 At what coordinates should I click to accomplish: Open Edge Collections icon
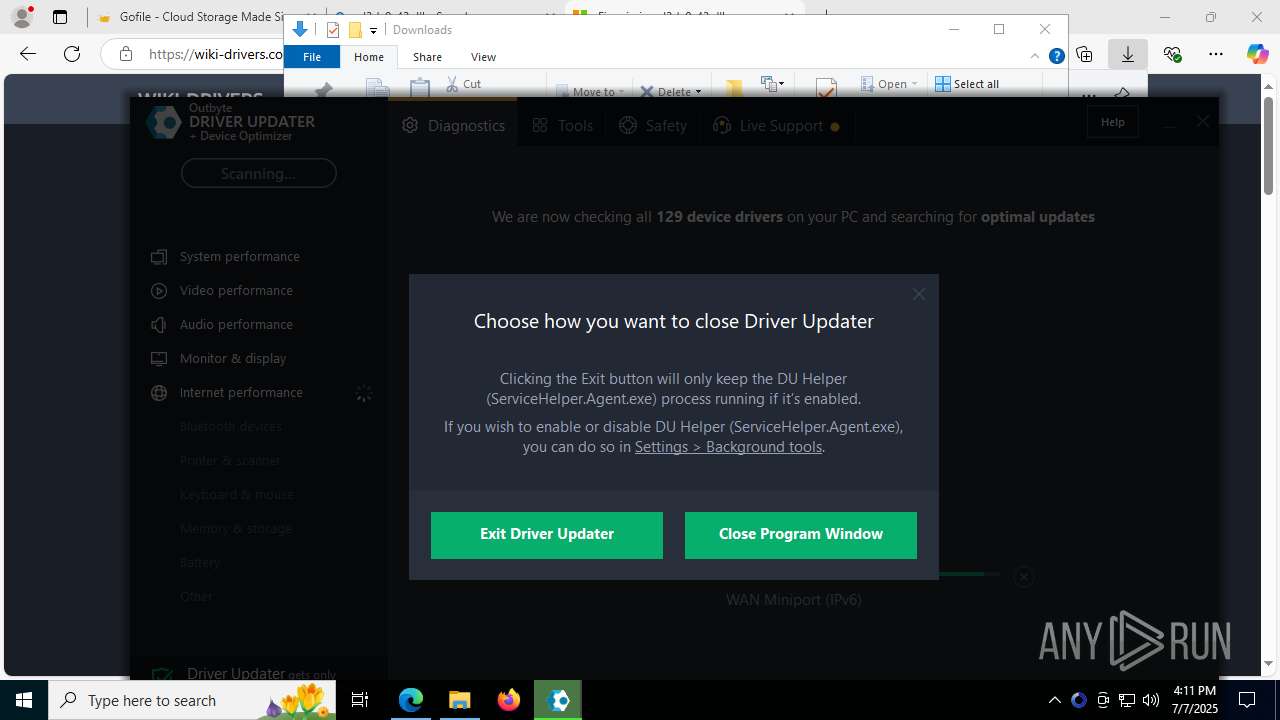pos(1085,54)
